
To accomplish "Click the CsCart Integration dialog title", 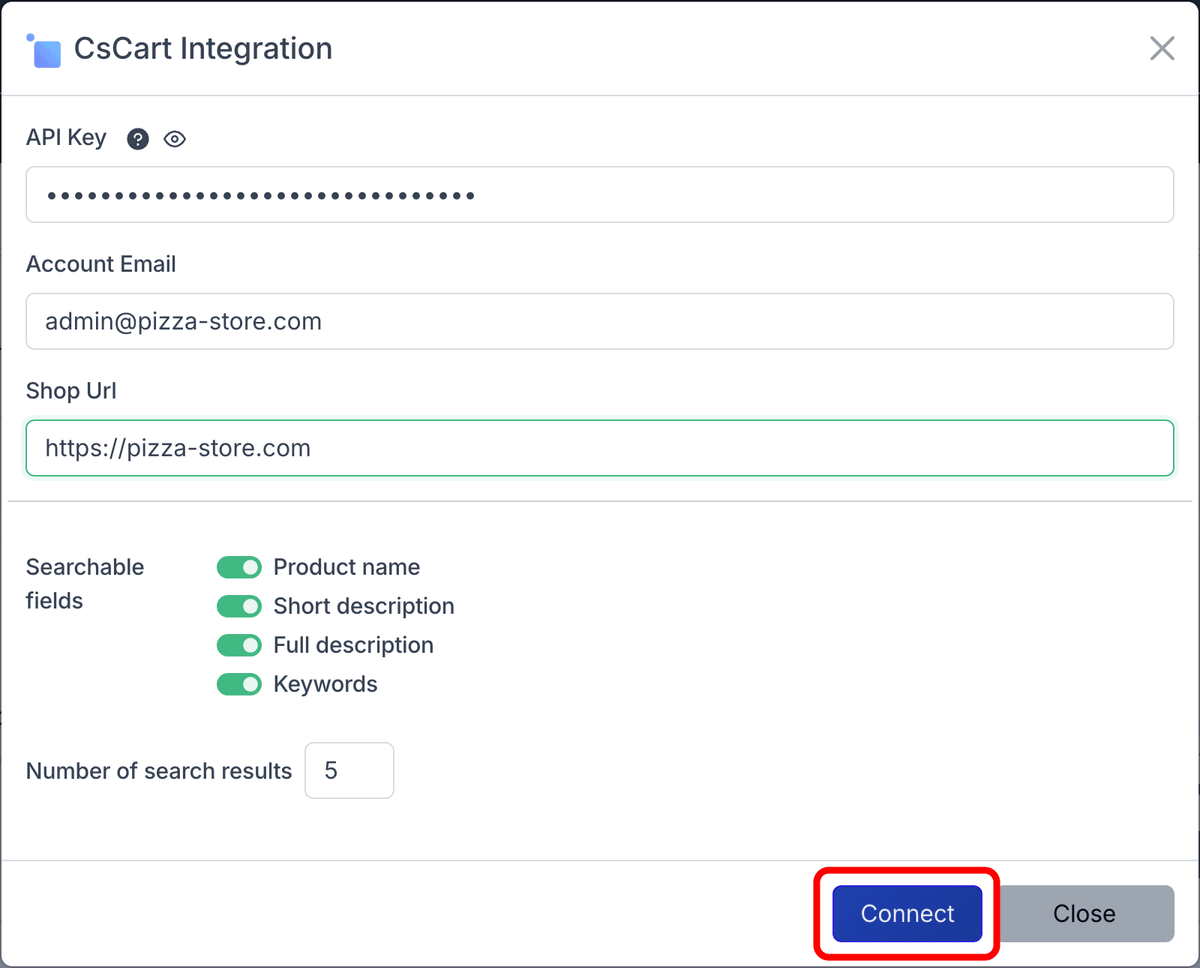I will [x=203, y=47].
